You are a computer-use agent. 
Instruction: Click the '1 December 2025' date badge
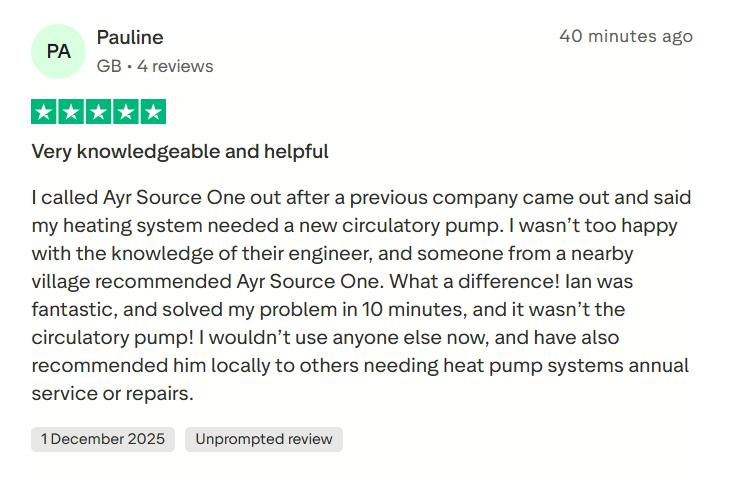tap(103, 439)
